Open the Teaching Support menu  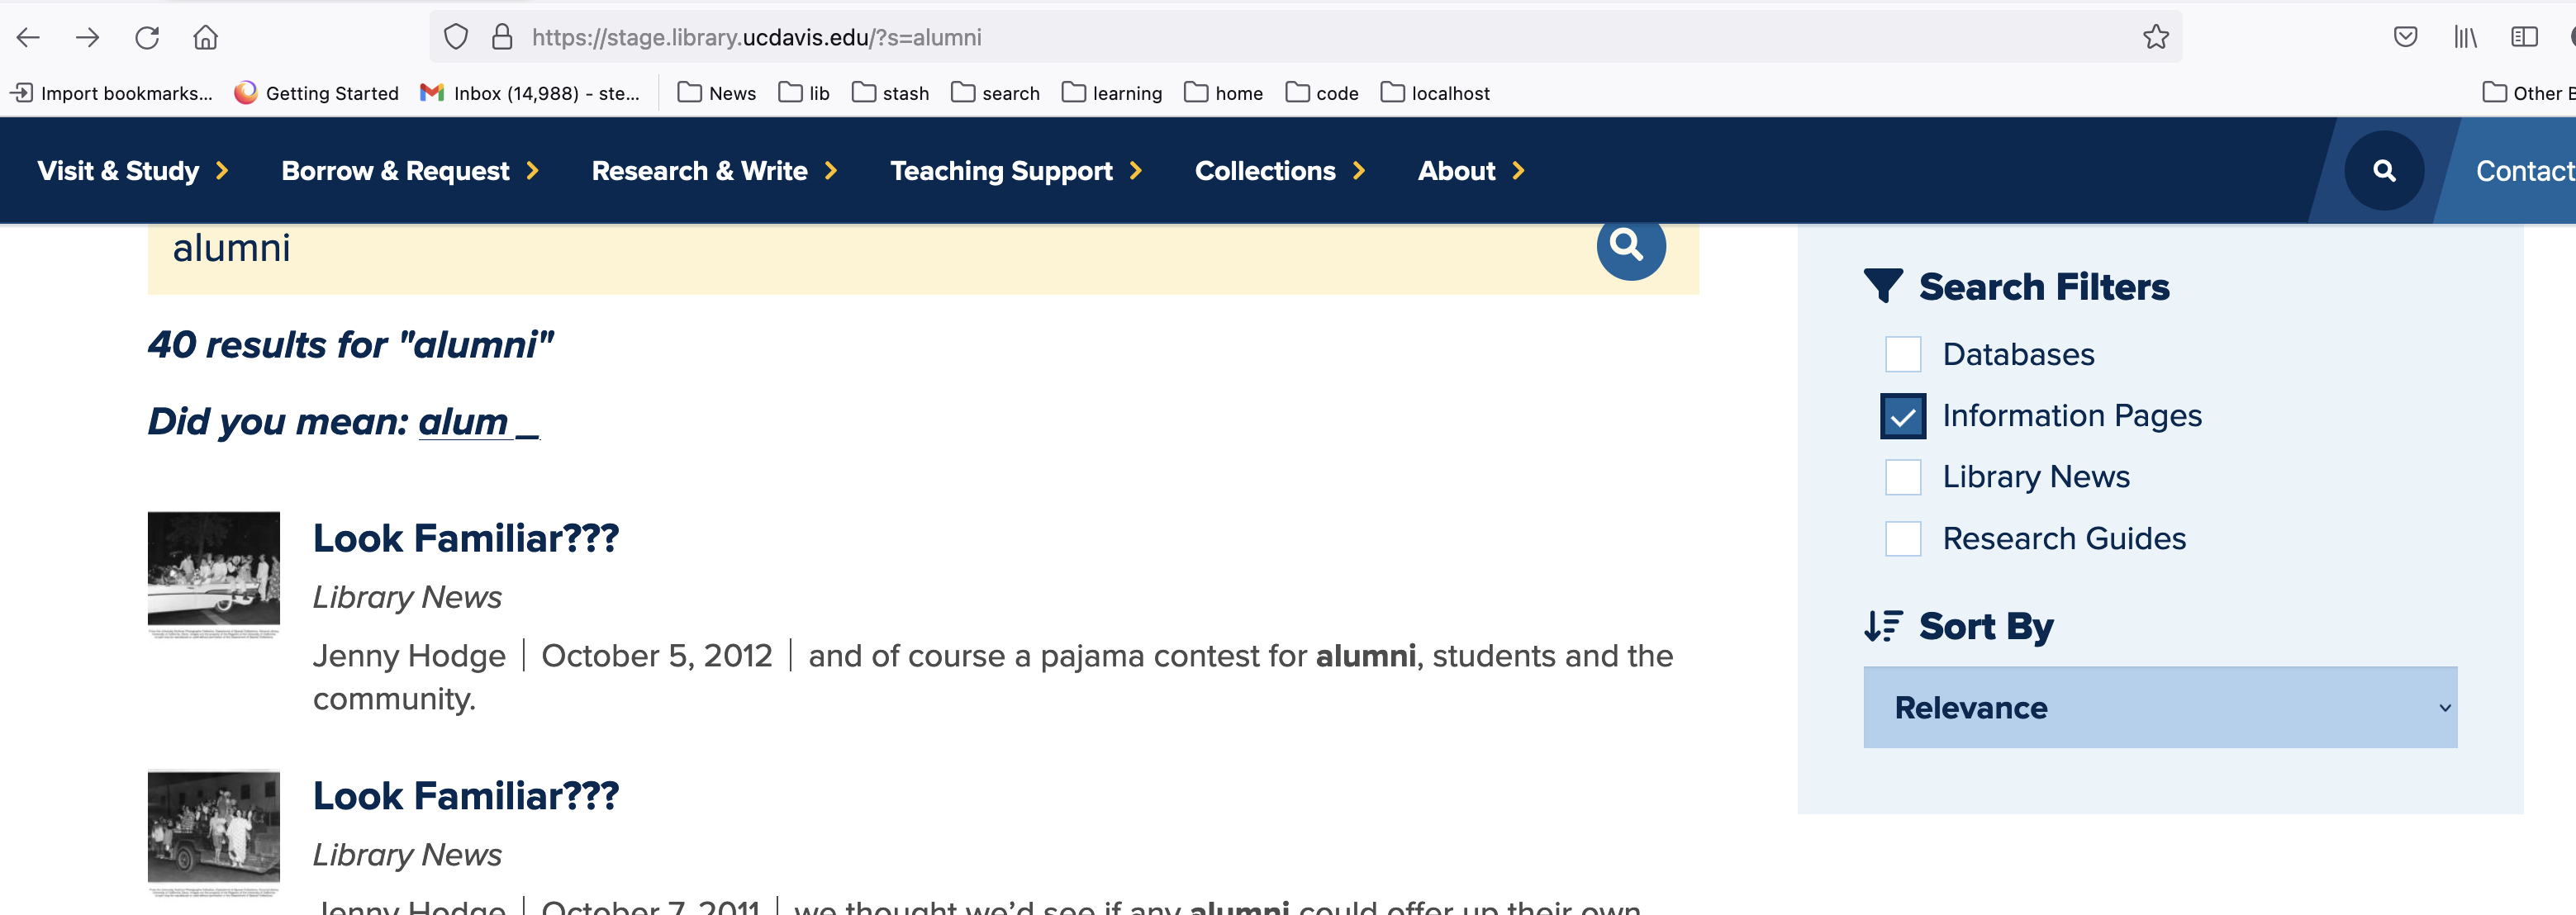pyautogui.click(x=1015, y=171)
